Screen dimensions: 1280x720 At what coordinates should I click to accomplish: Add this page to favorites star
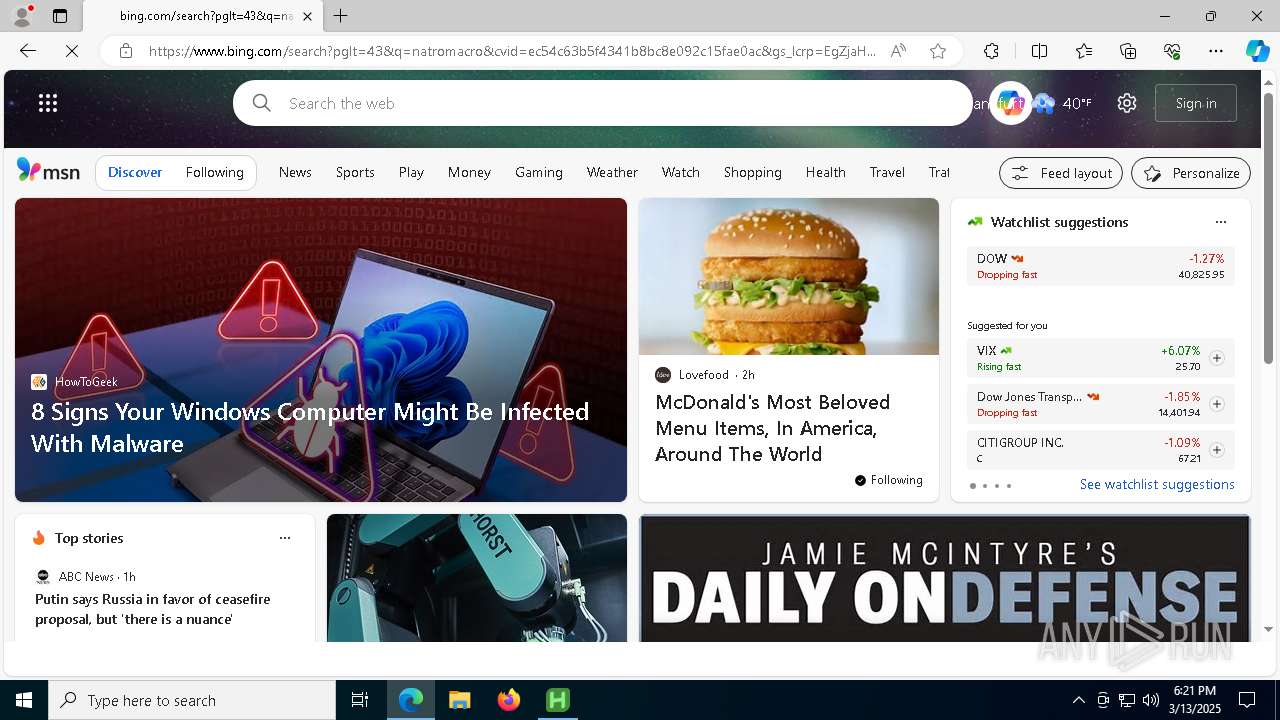coord(938,51)
